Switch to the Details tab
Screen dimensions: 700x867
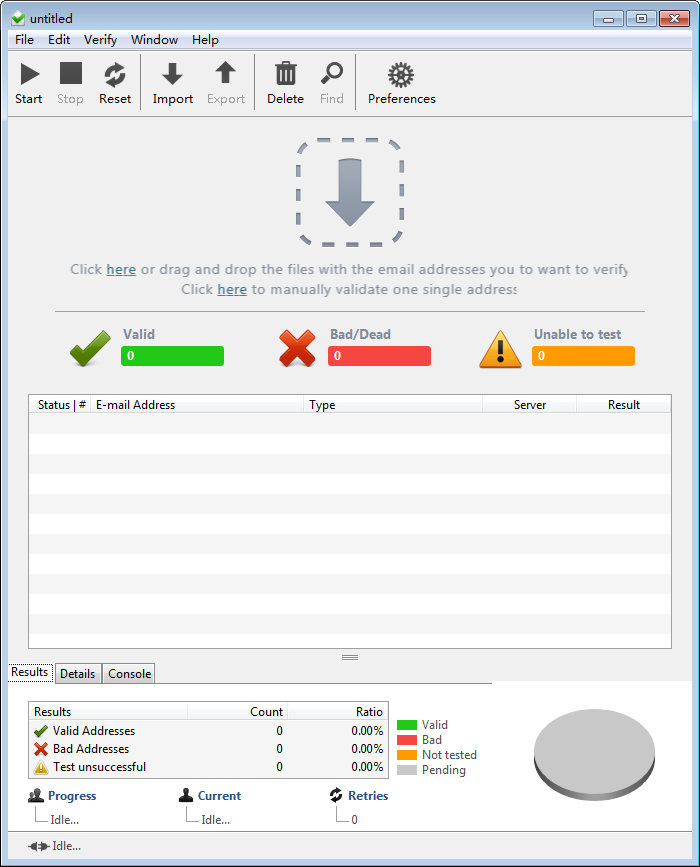click(77, 673)
